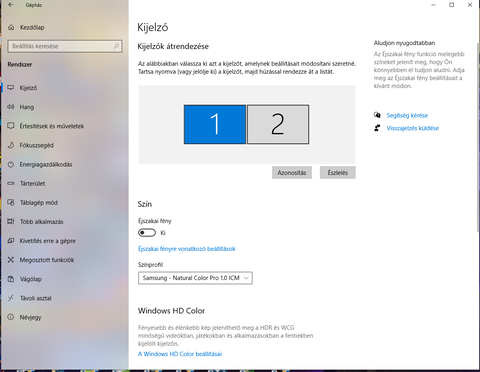480x372 pixels.
Task: Click the Segítség kérése help icon
Action: coord(377,115)
